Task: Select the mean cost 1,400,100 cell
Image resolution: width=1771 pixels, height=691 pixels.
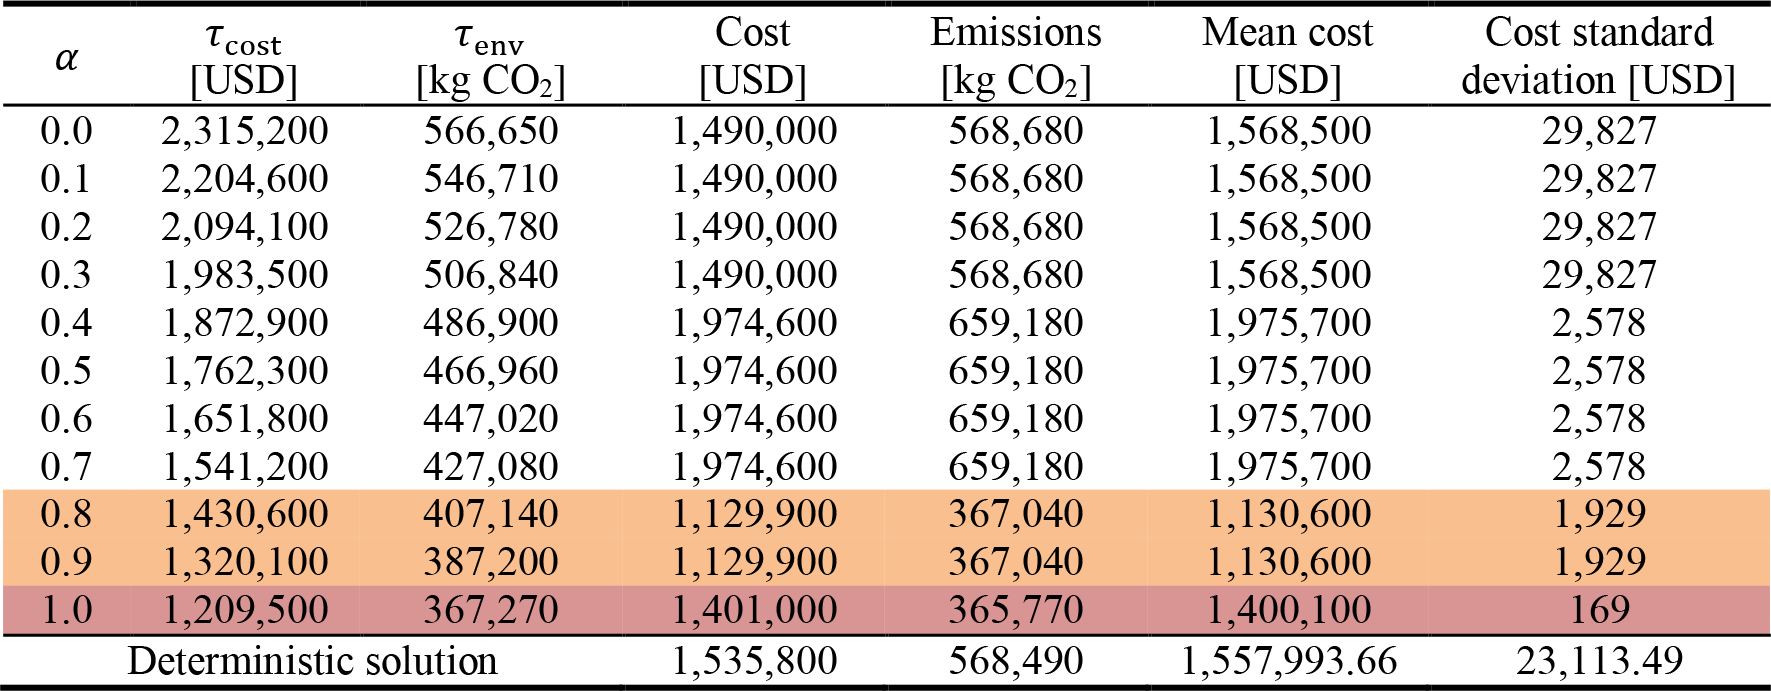Action: 1288,610
